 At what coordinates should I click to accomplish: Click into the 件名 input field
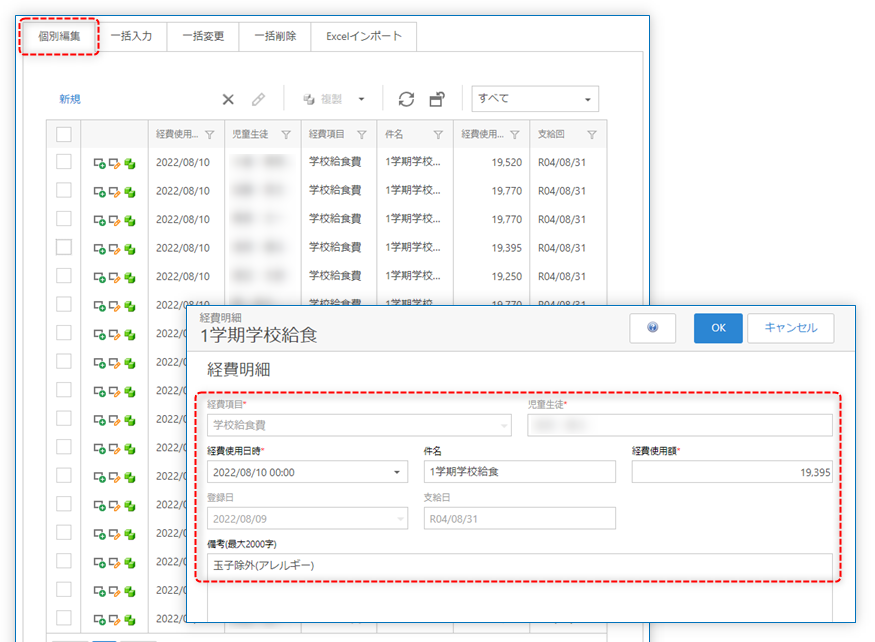520,472
